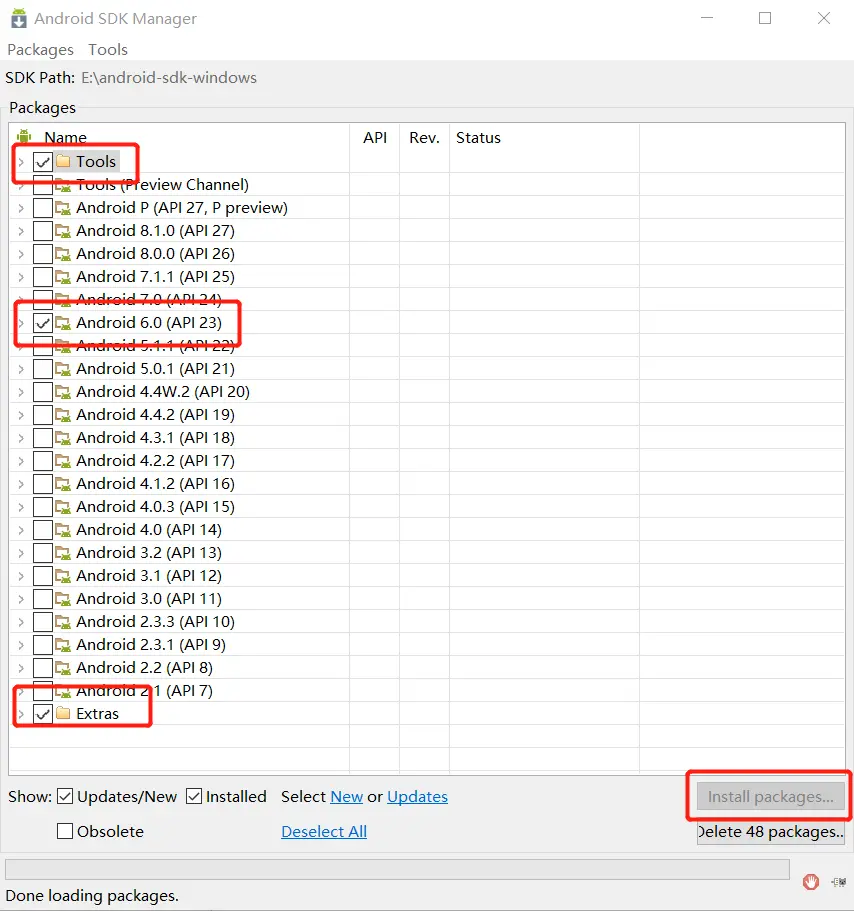
Task: Select the Android 4.3.1 (API 18) row text
Action: tap(155, 437)
